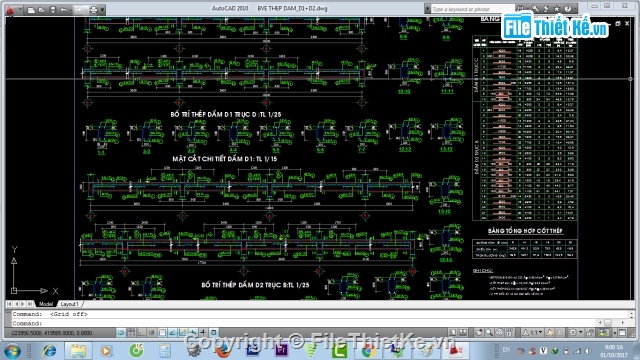Click the Open file icon

point(42,10)
